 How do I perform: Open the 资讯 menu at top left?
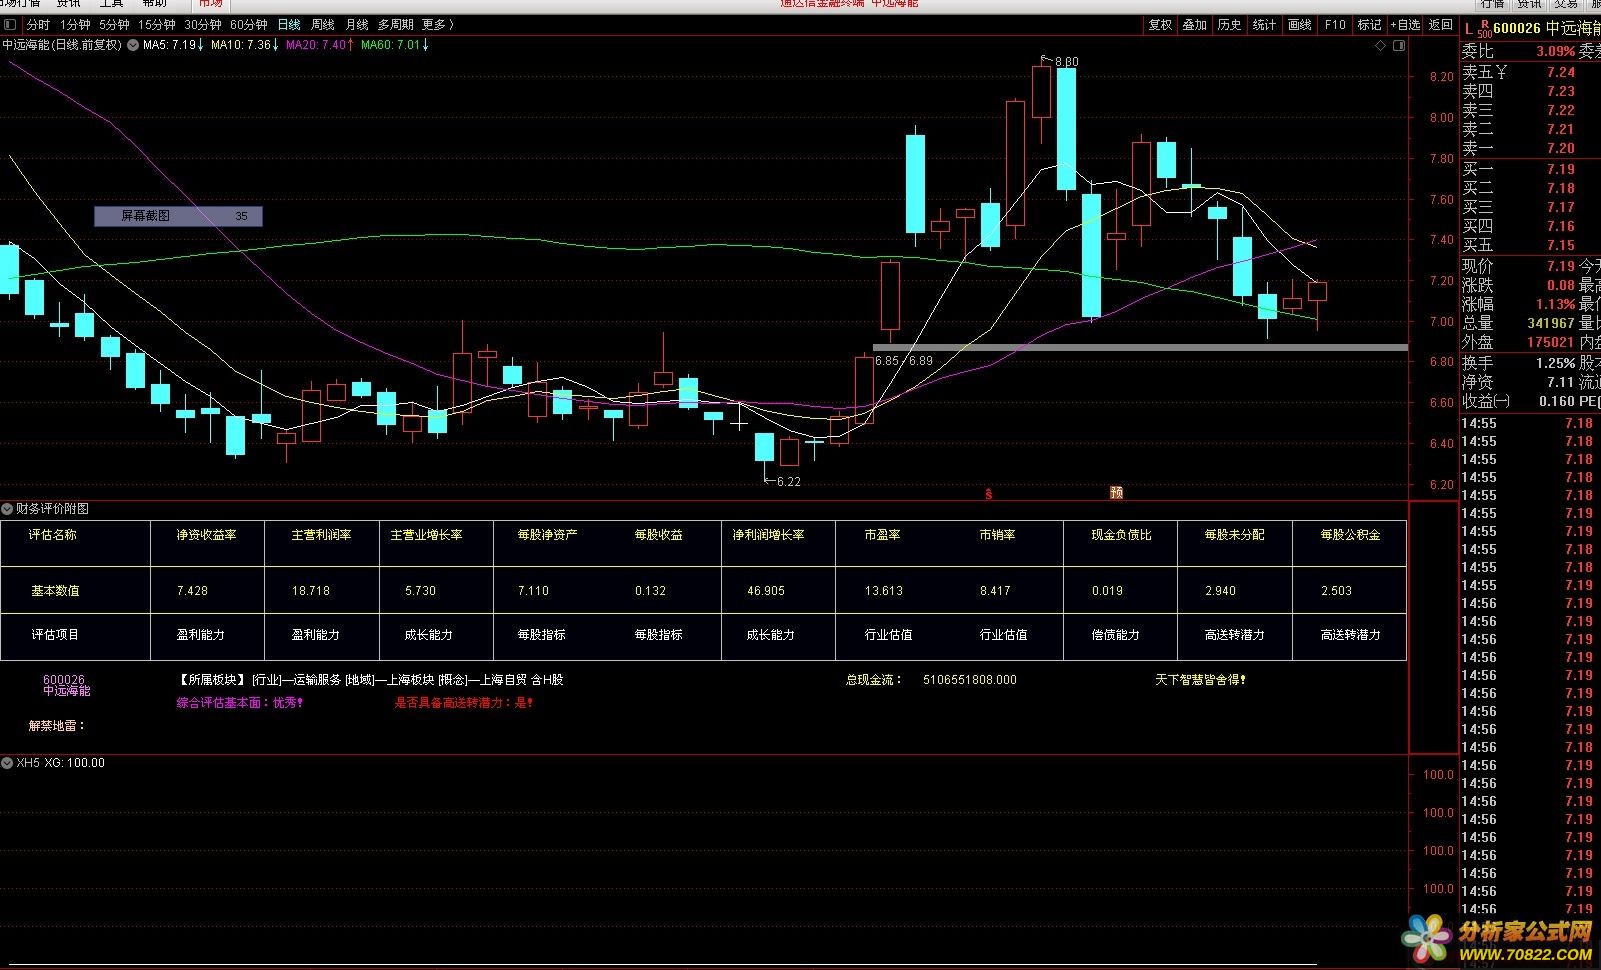(69, 4)
